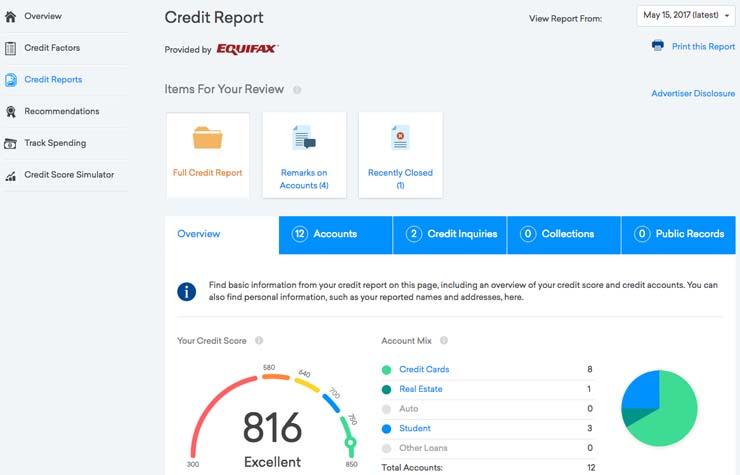This screenshot has width=740, height=475.
Task: Click the Overview home icon in sidebar
Action: tap(10, 17)
